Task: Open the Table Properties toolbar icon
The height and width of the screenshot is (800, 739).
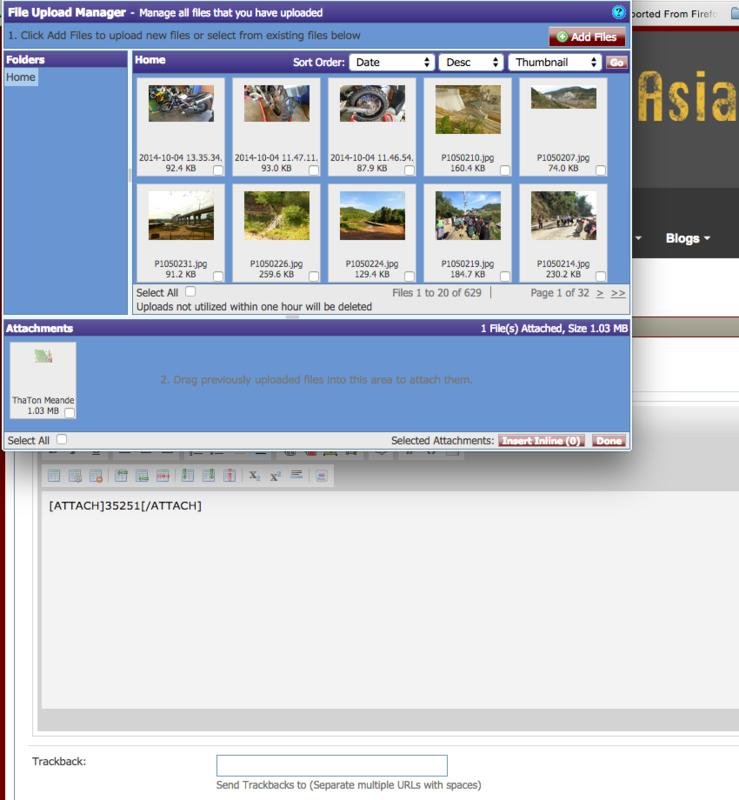Action: click(x=75, y=476)
